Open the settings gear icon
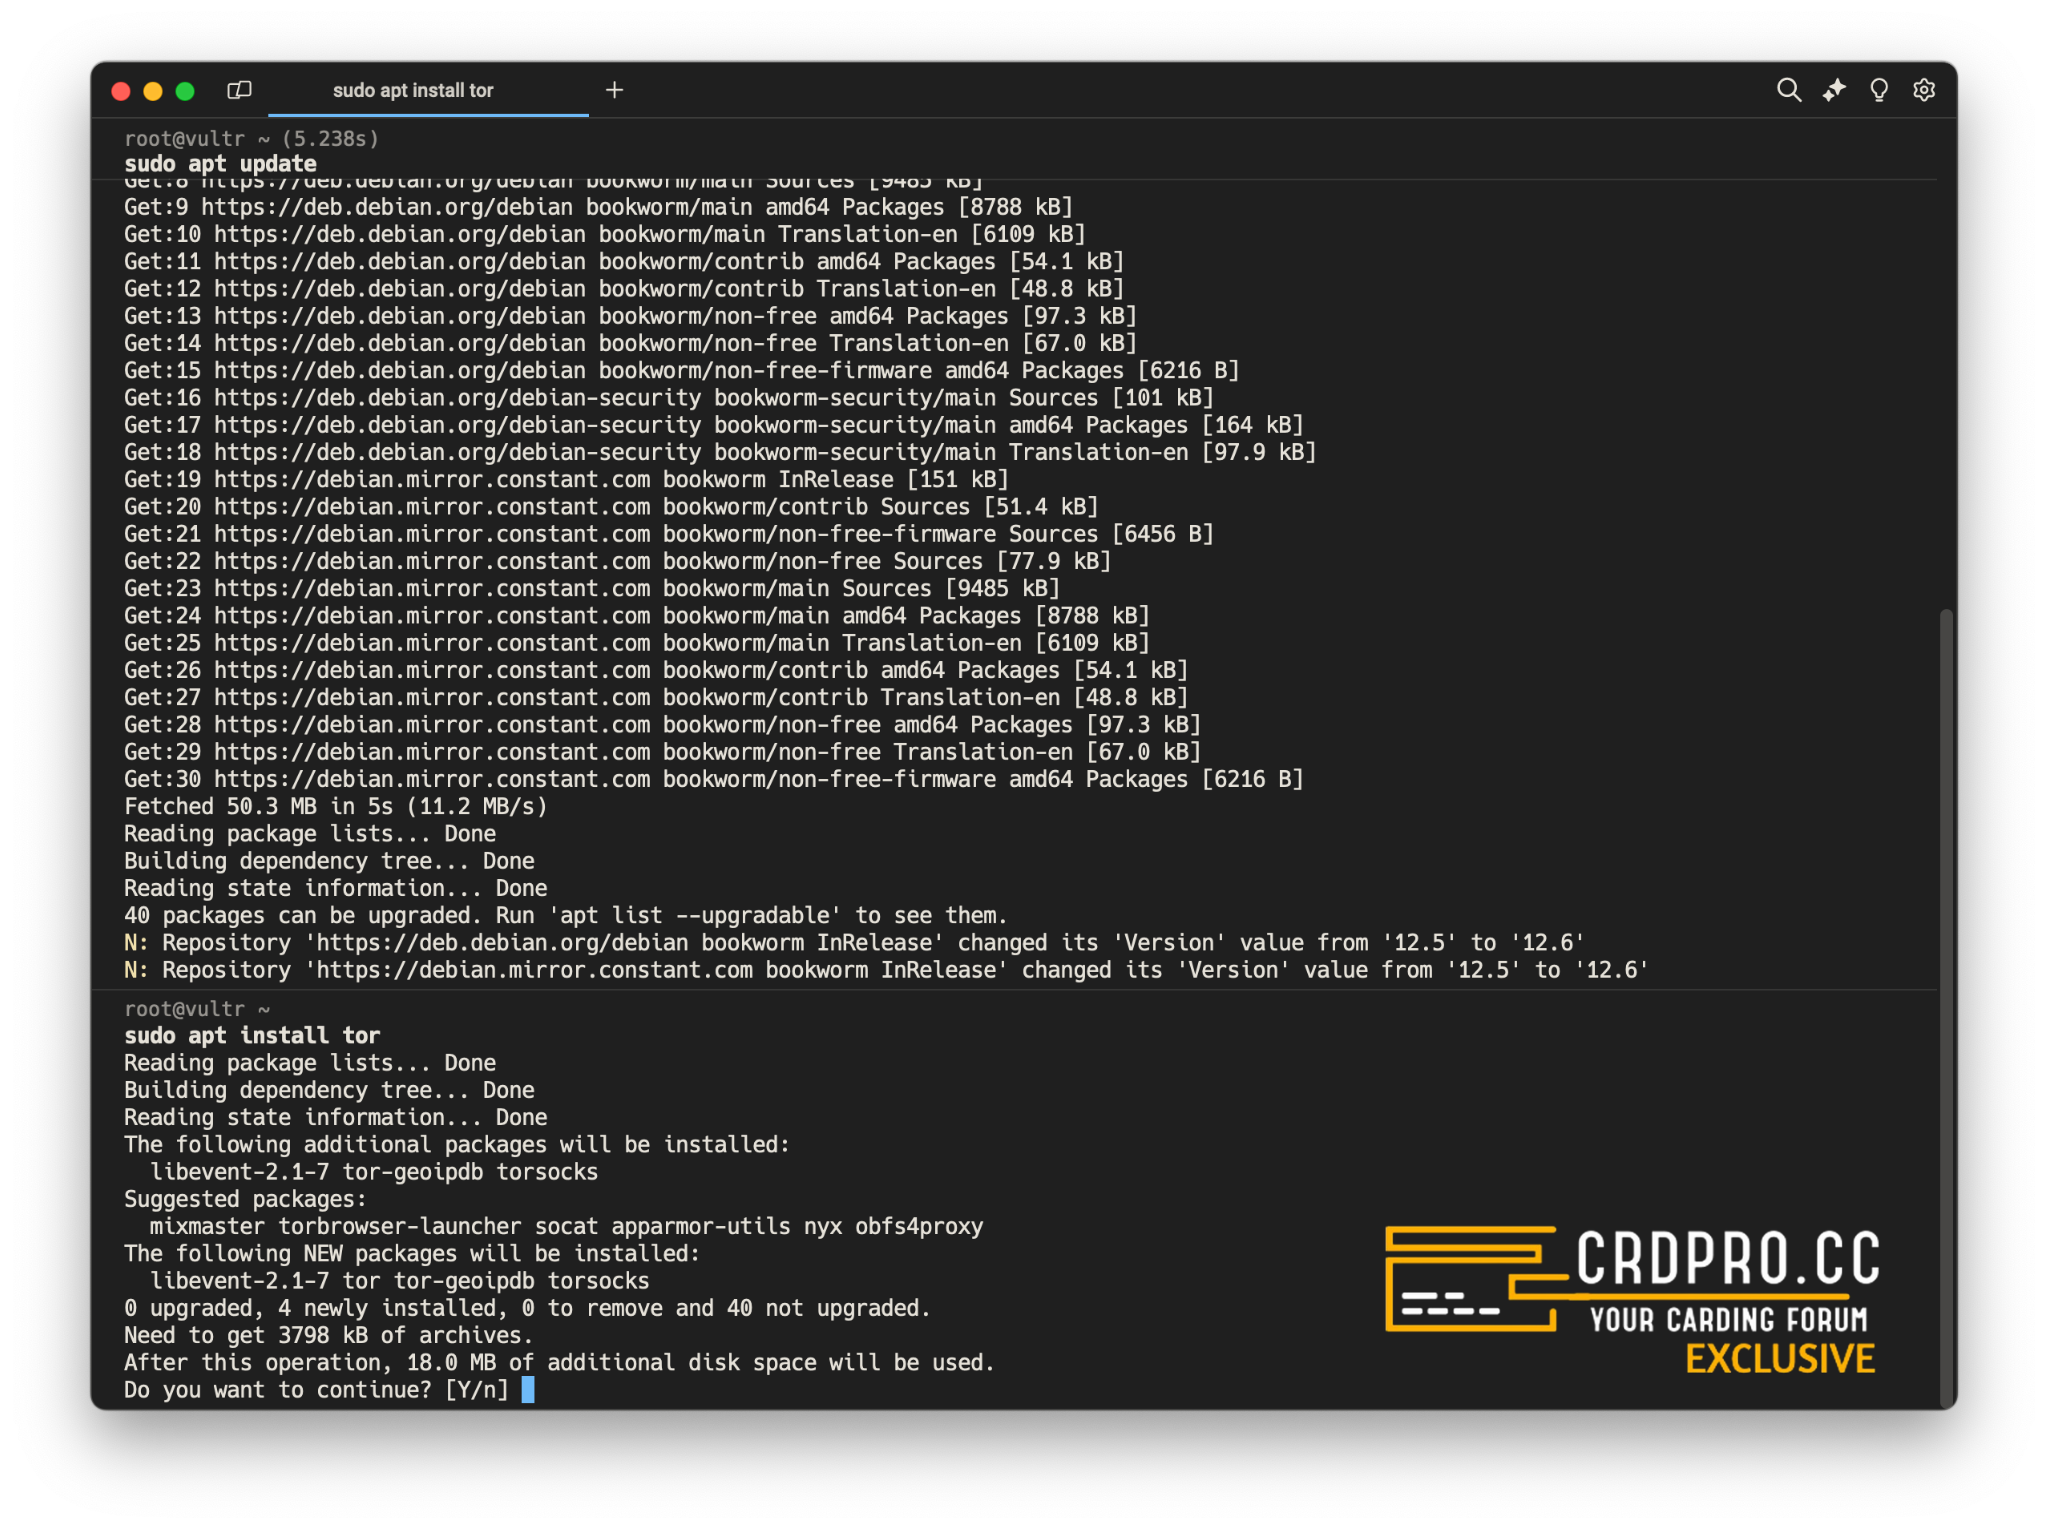 point(1923,90)
